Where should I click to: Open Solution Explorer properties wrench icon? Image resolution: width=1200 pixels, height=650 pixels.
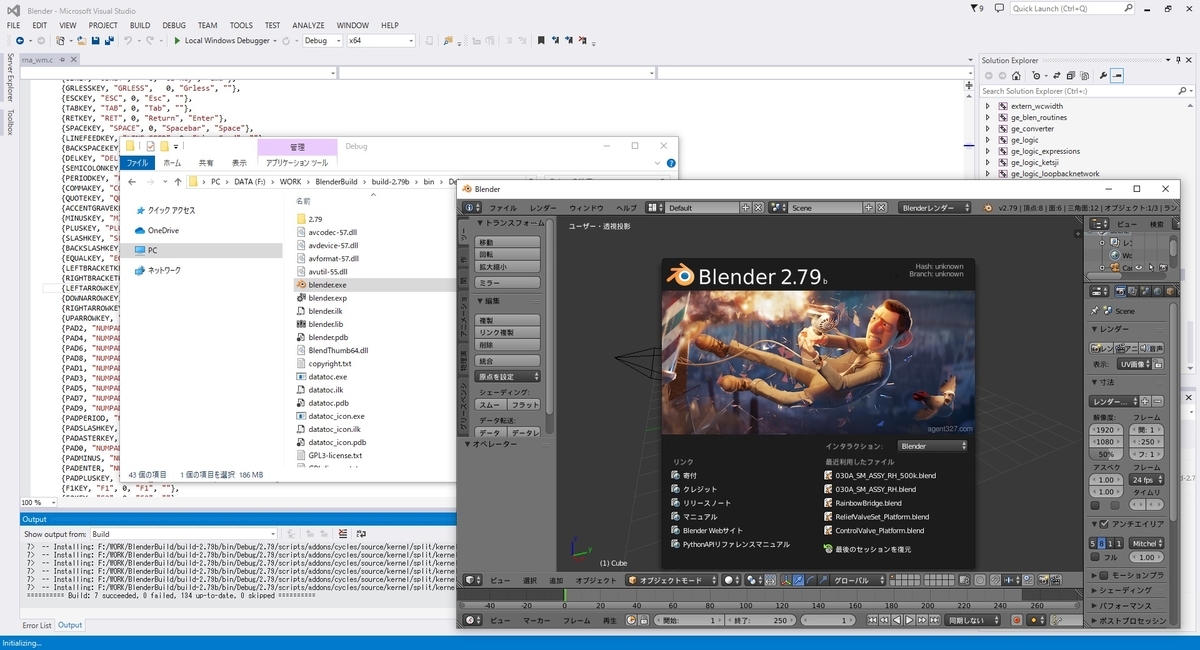click(1103, 76)
